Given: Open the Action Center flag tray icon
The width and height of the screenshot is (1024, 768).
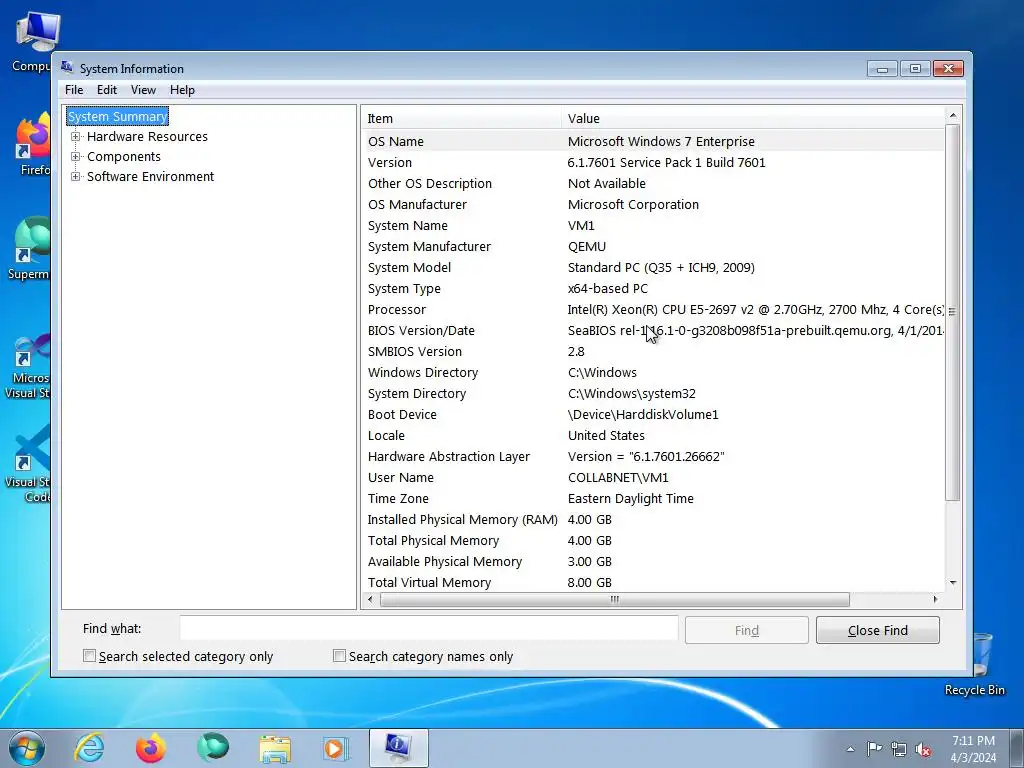Looking at the screenshot, I should pos(874,748).
